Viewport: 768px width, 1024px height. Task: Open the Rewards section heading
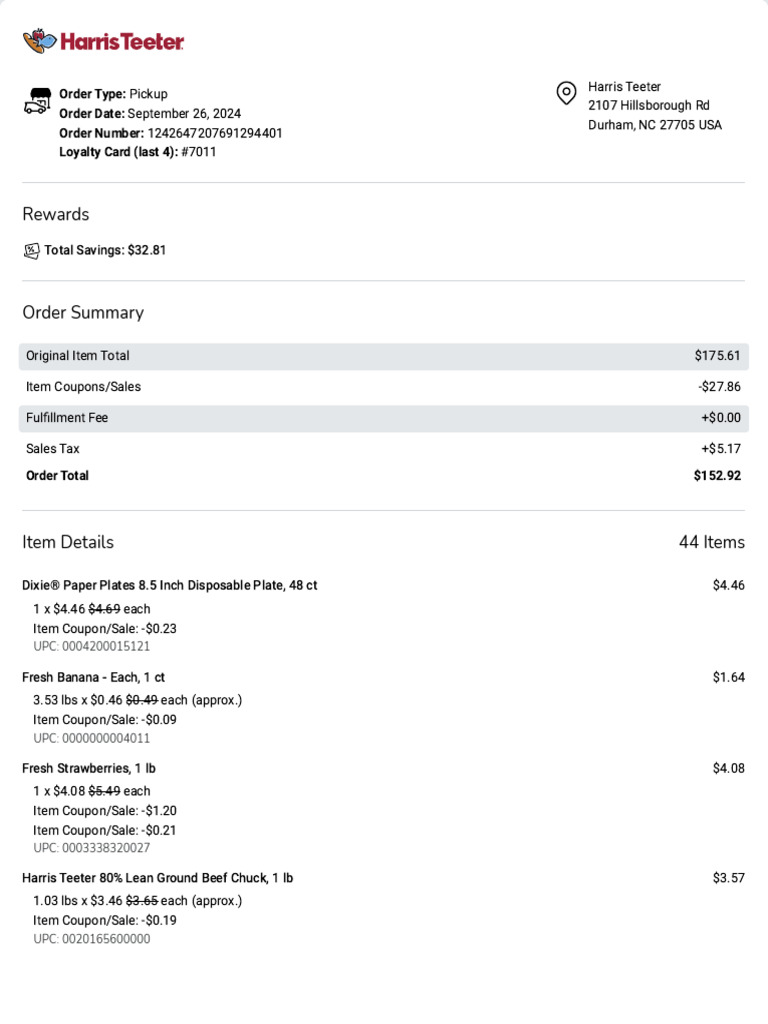pyautogui.click(x=56, y=214)
